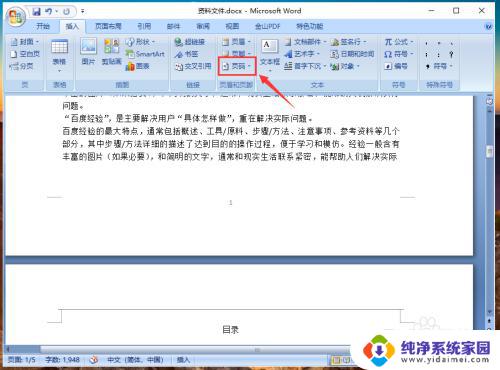Save the document from Quick Access Toolbar
The height and width of the screenshot is (370, 500).
pos(36,12)
